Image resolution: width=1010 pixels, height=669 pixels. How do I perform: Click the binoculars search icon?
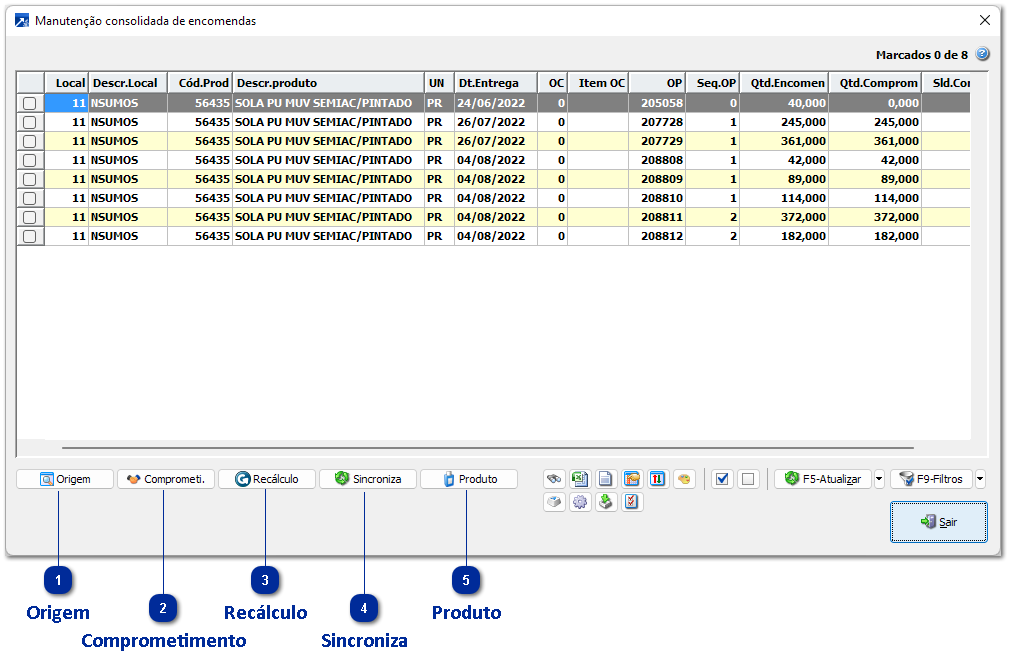[x=554, y=479]
